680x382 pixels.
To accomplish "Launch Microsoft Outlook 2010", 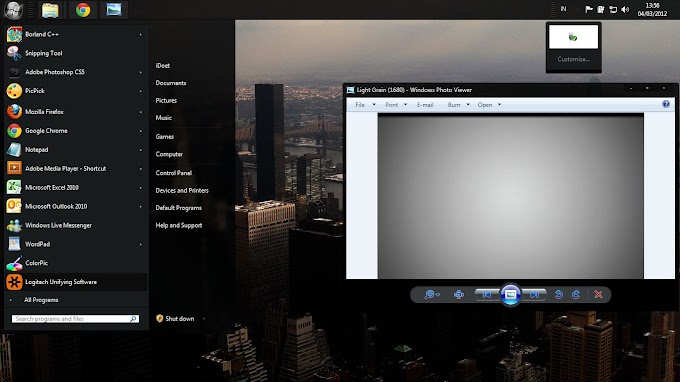I will (x=75, y=206).
